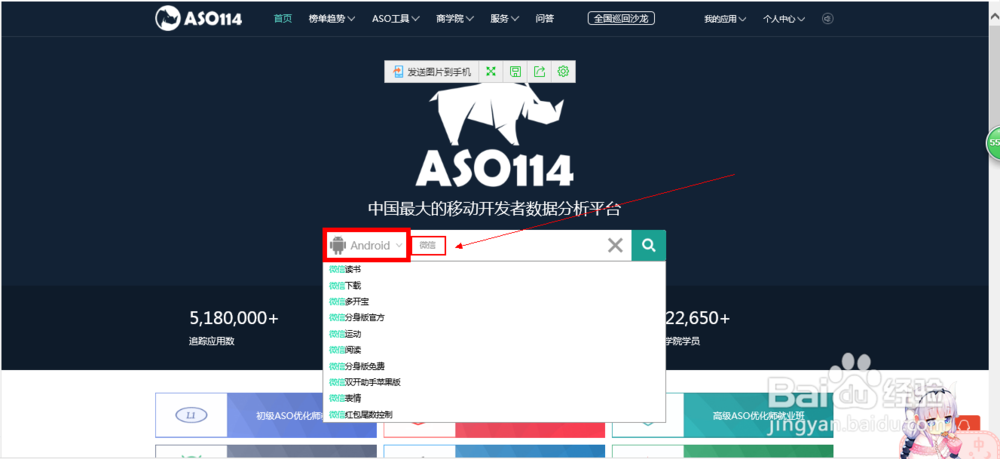Open the Android platform dropdown
The height and width of the screenshot is (459, 1000).
(366, 245)
